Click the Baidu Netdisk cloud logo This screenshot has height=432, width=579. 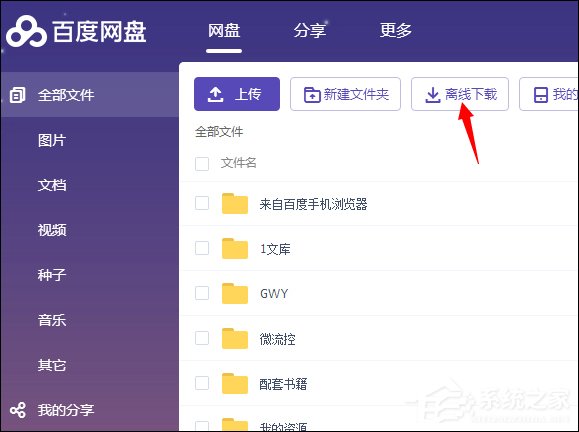tap(26, 31)
